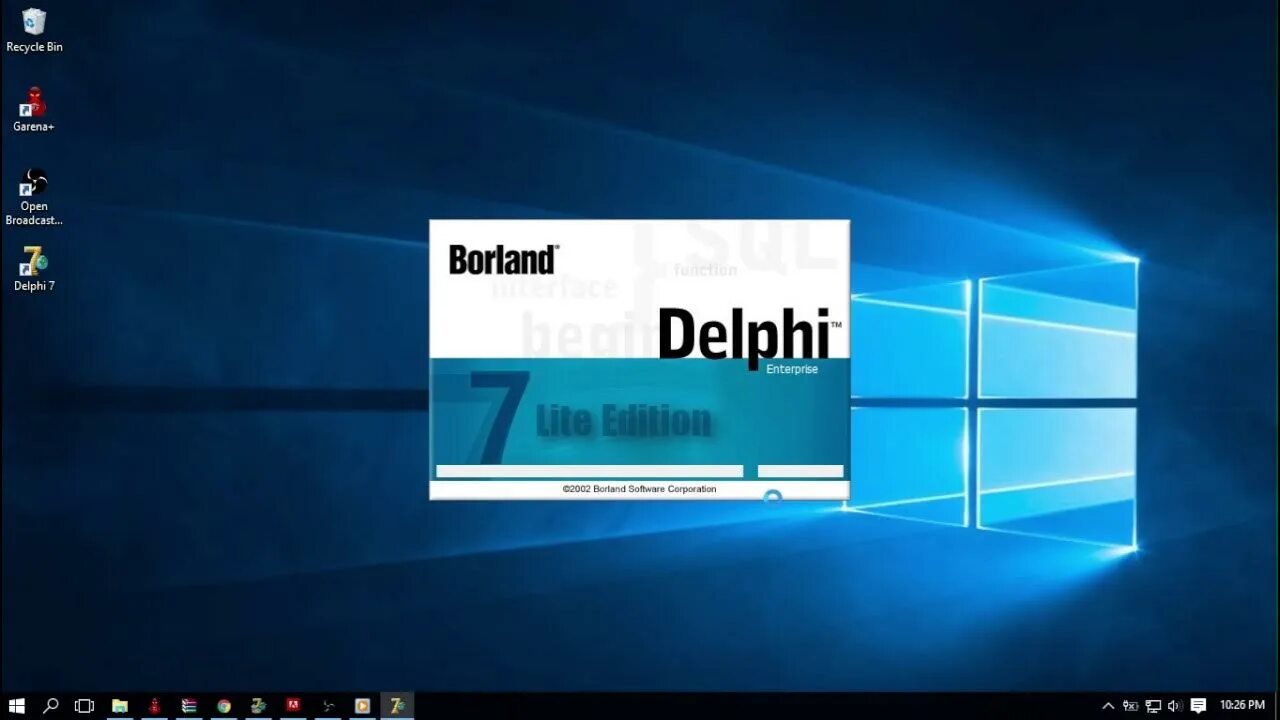Open the Windows Start menu
Screen dimensions: 1280x720
point(16,706)
